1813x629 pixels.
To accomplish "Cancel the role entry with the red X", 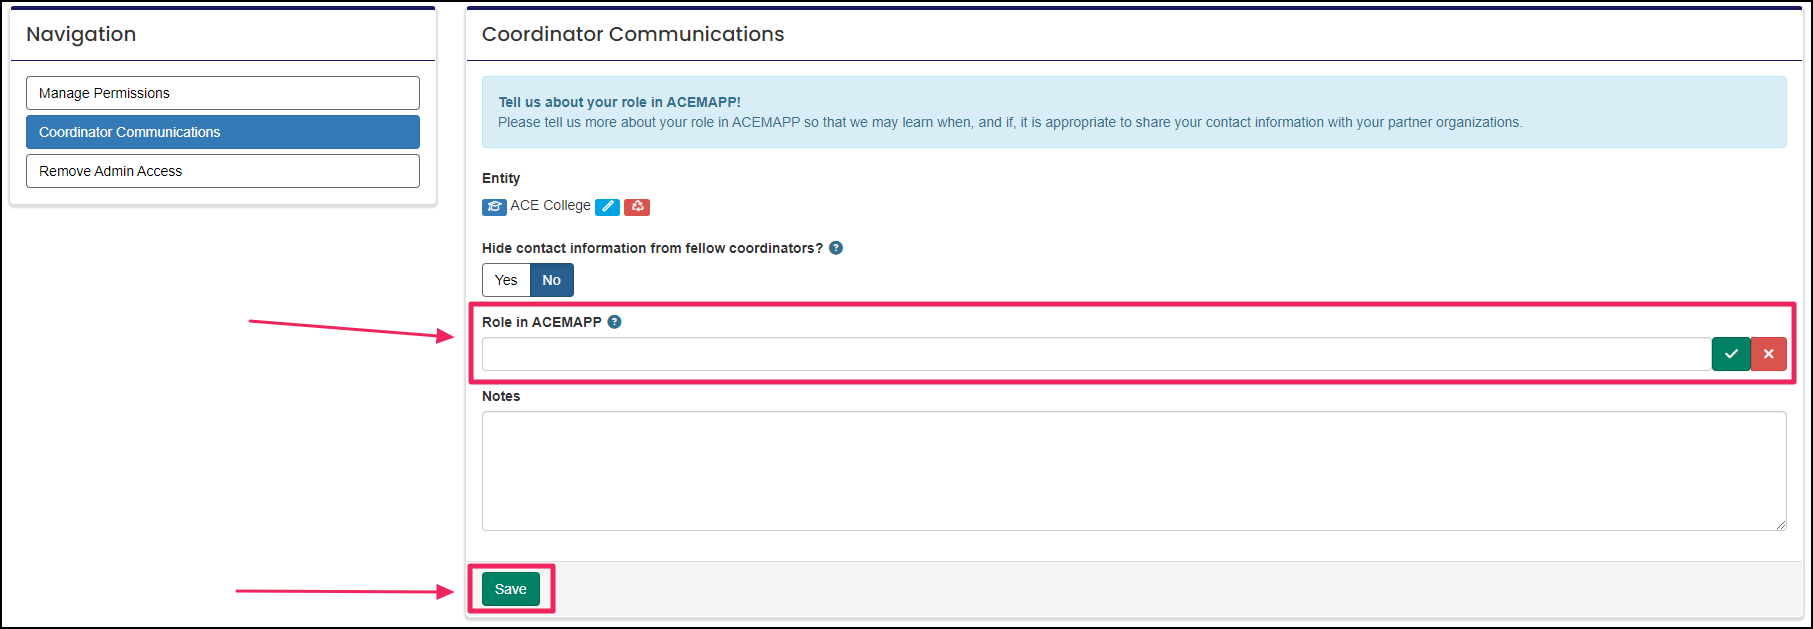I will [1769, 354].
